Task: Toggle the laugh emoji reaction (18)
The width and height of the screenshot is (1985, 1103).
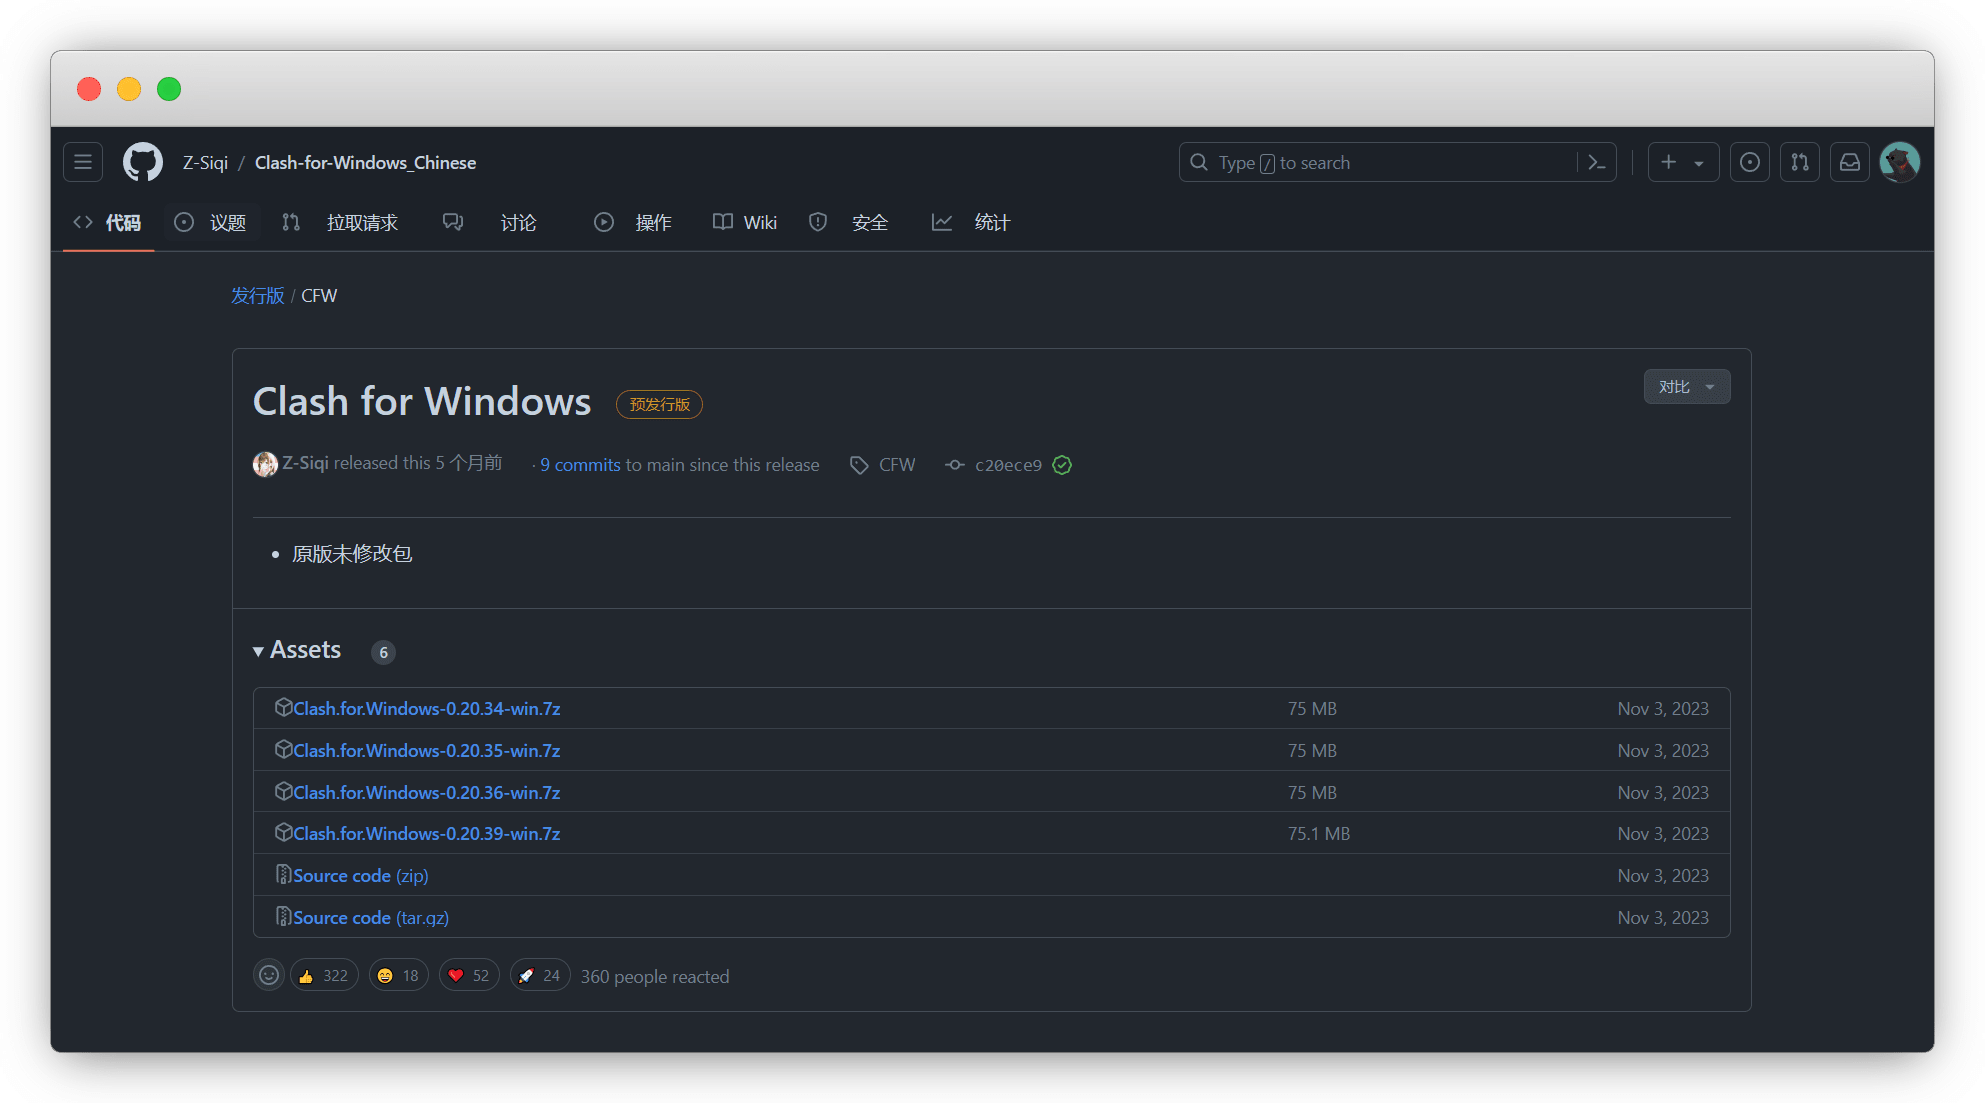Action: (398, 975)
